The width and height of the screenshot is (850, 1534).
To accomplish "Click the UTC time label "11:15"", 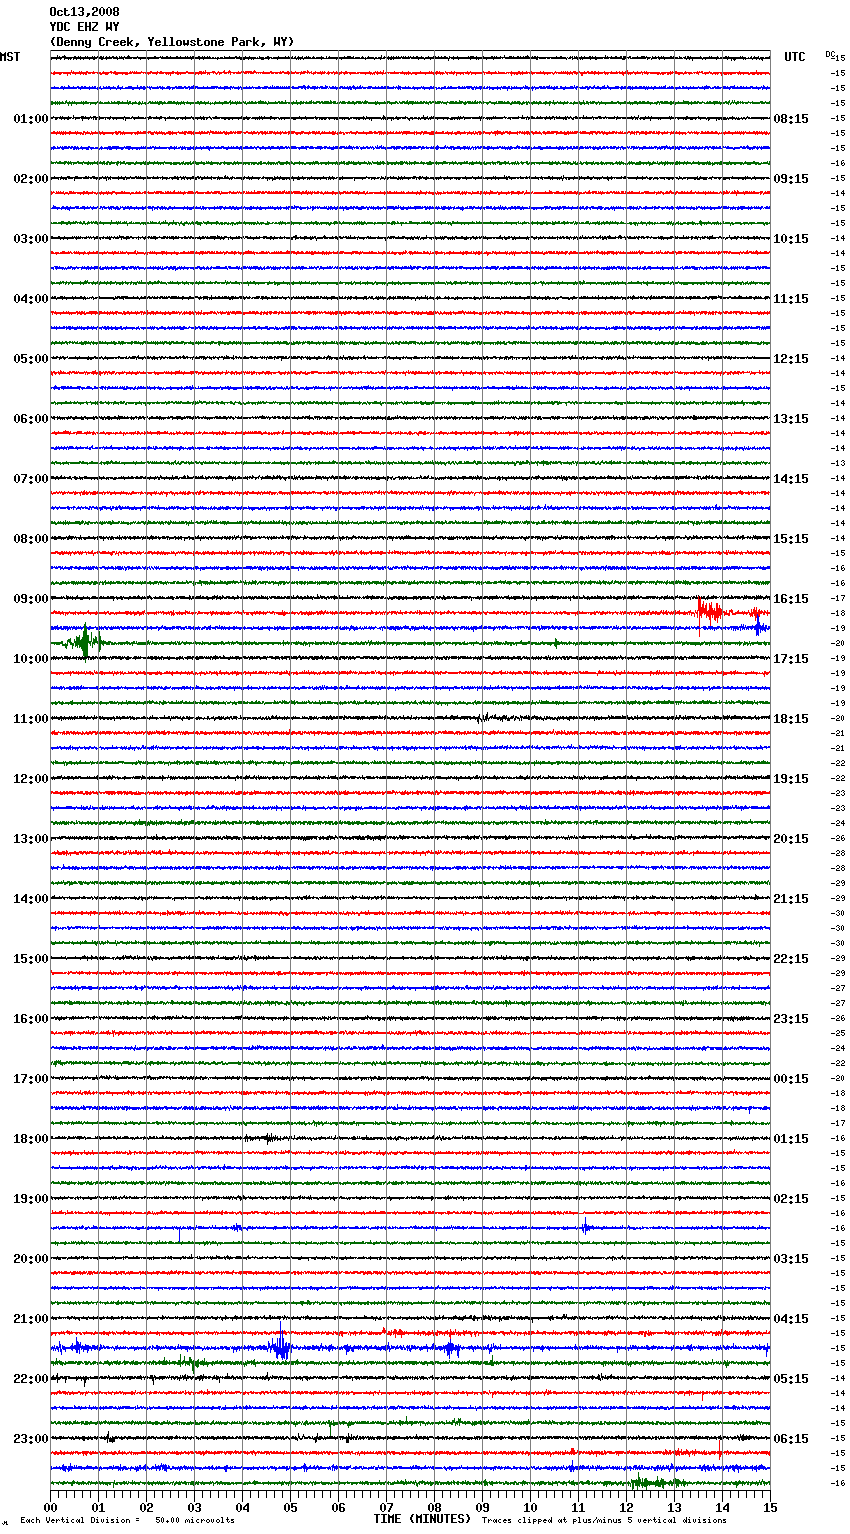I will point(791,299).
